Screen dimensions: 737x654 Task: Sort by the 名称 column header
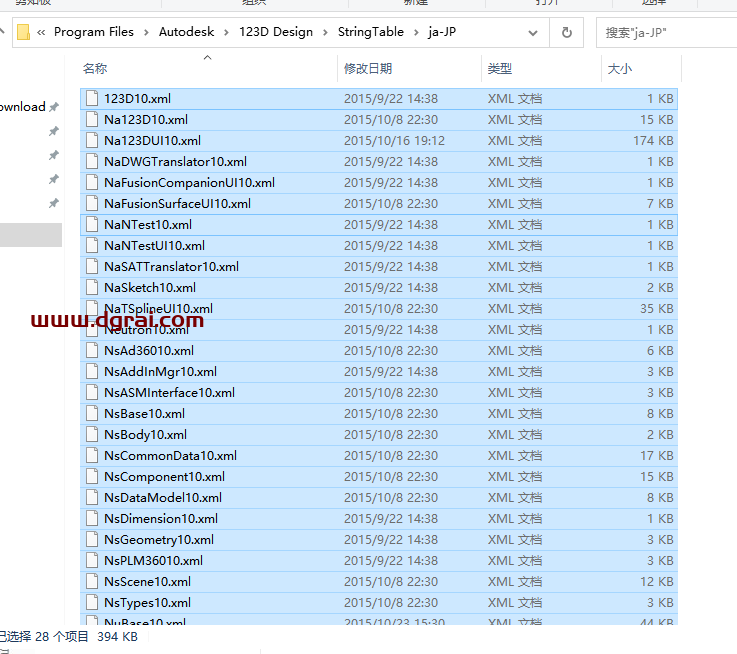tap(95, 69)
